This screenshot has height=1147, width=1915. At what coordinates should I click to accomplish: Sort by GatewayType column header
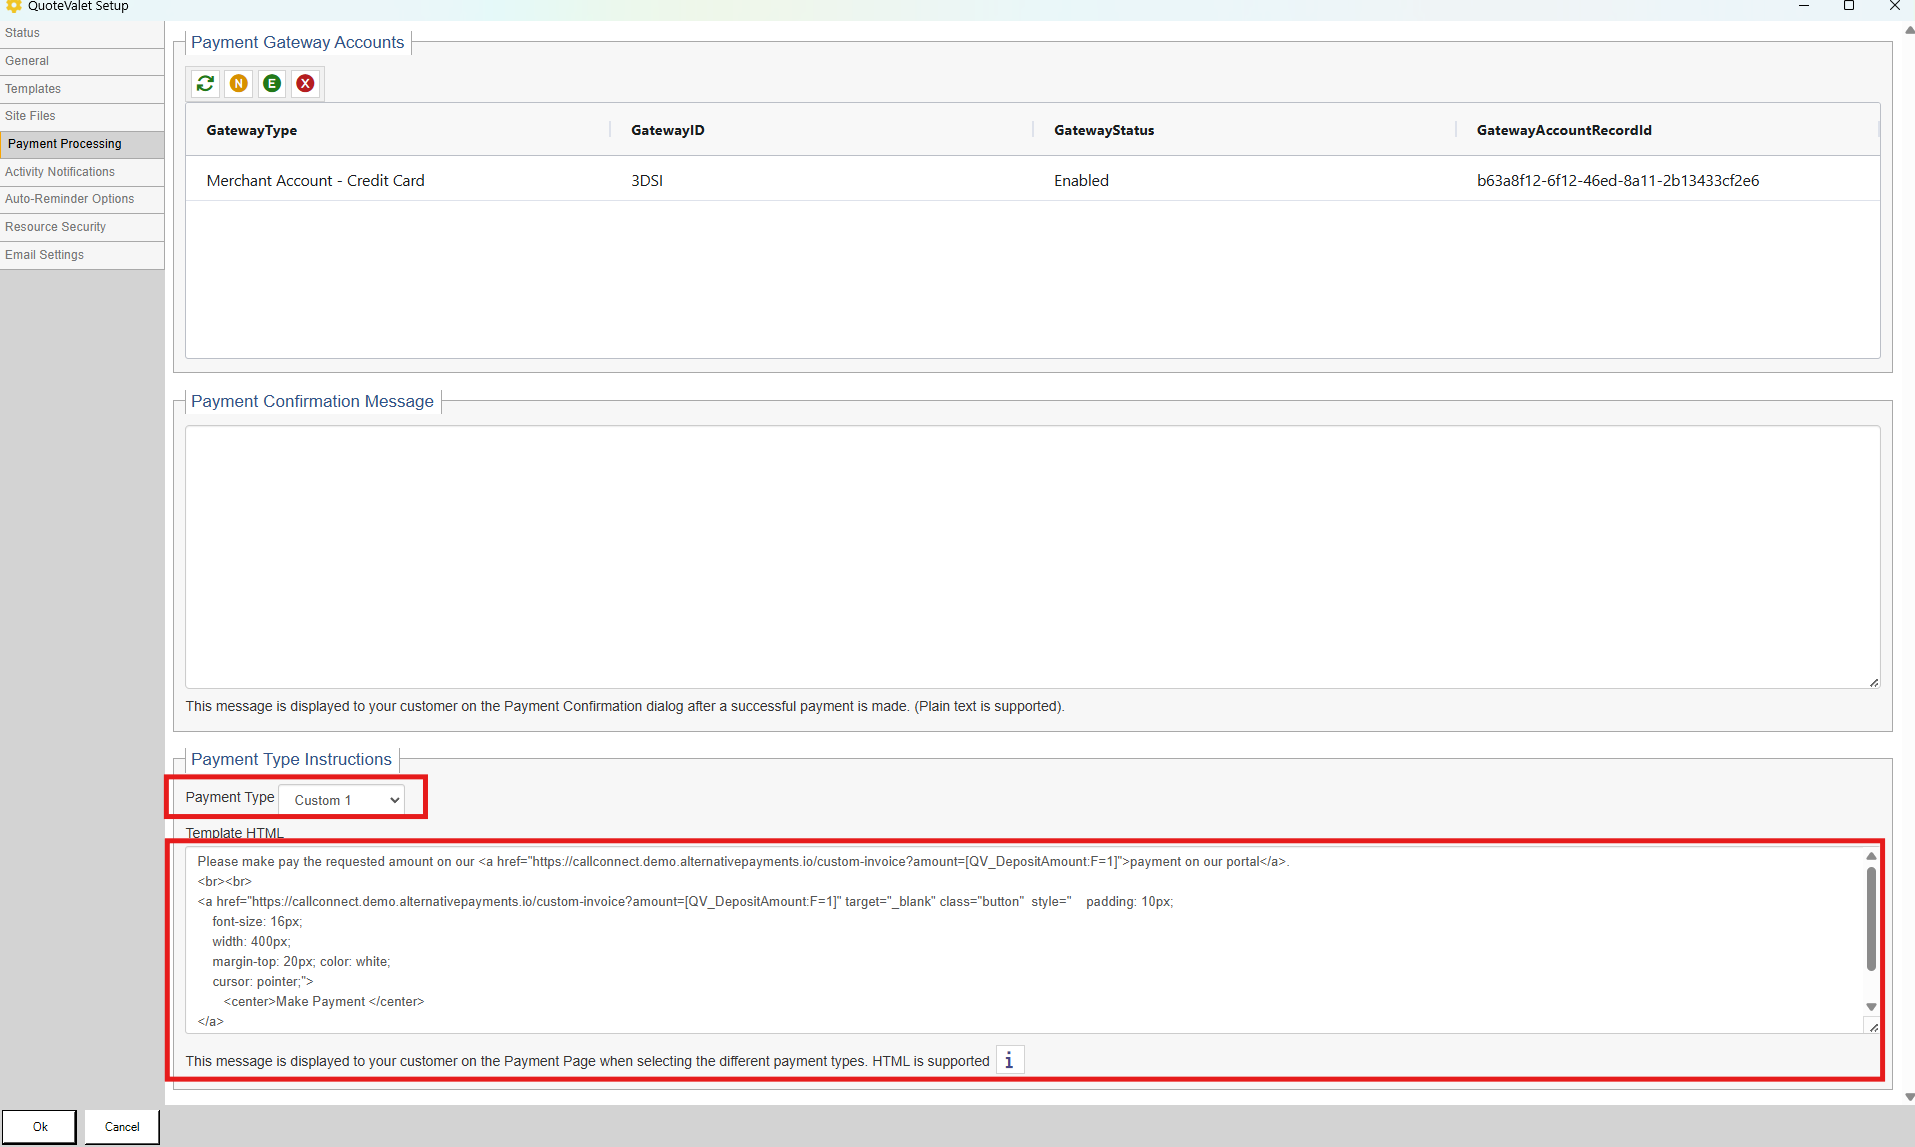click(252, 130)
